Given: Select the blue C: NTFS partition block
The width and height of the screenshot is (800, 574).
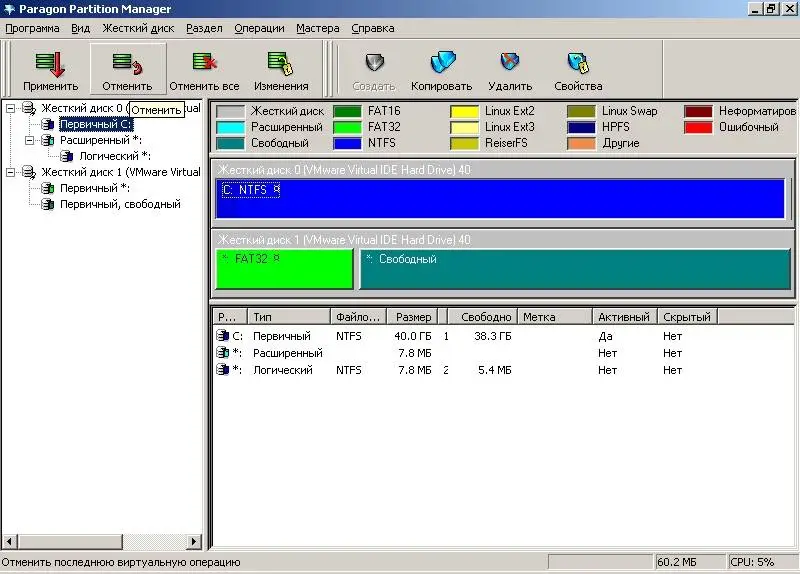Looking at the screenshot, I should coord(500,198).
